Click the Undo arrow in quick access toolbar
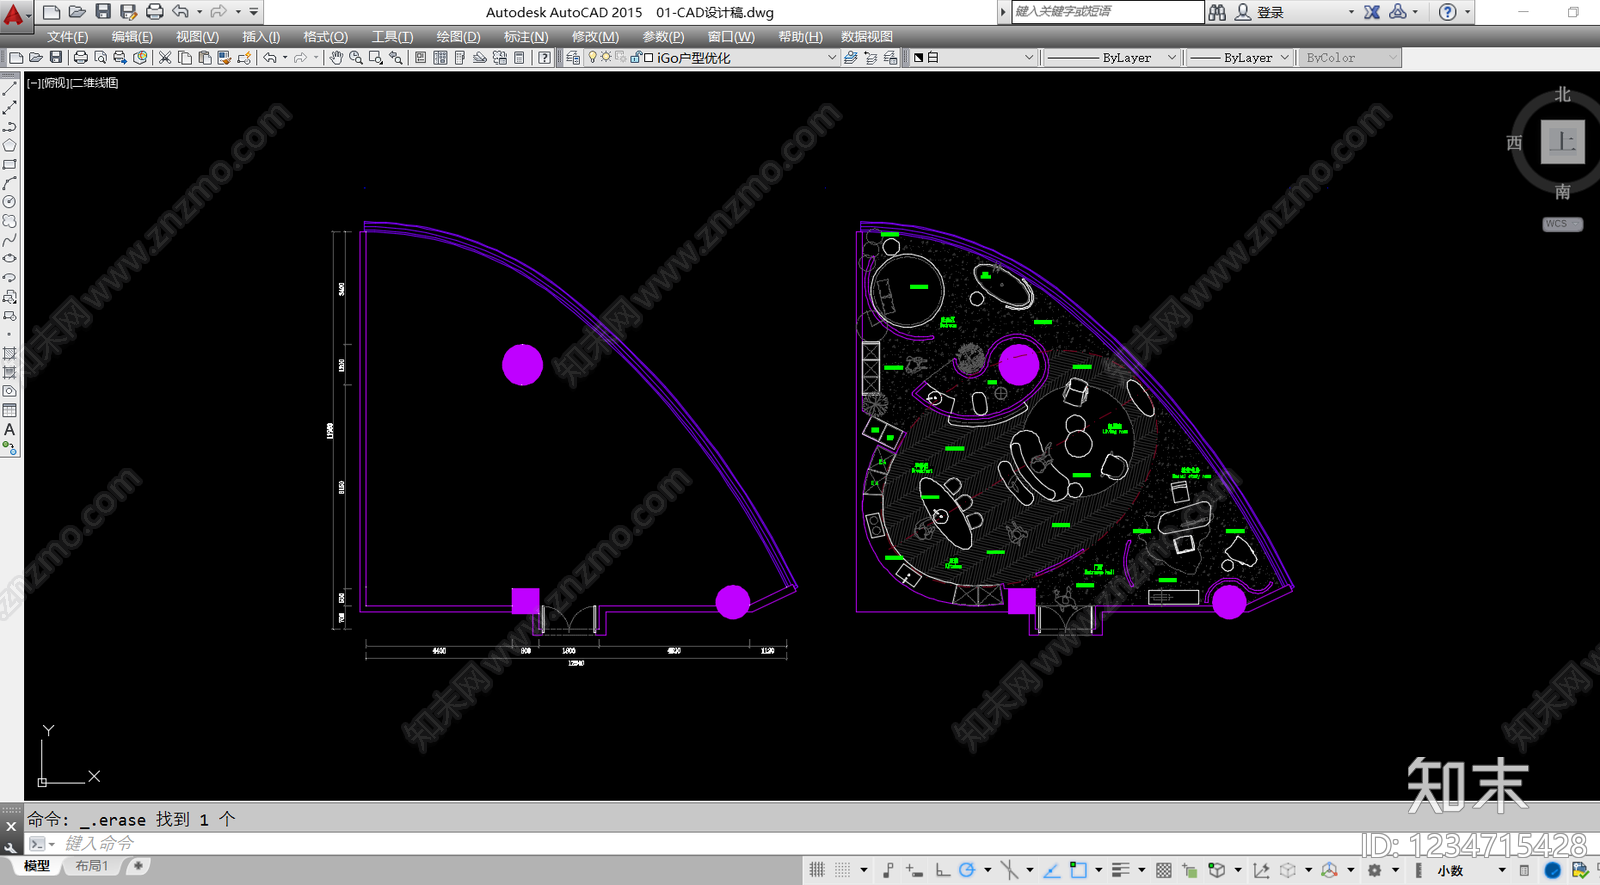Viewport: 1600px width, 885px height. 181,12
